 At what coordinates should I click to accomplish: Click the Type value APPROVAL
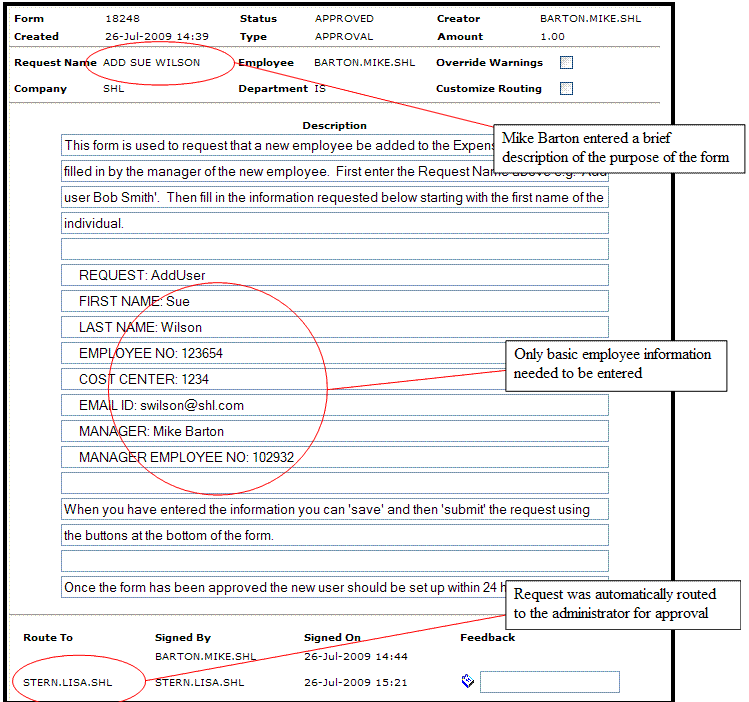coord(344,37)
